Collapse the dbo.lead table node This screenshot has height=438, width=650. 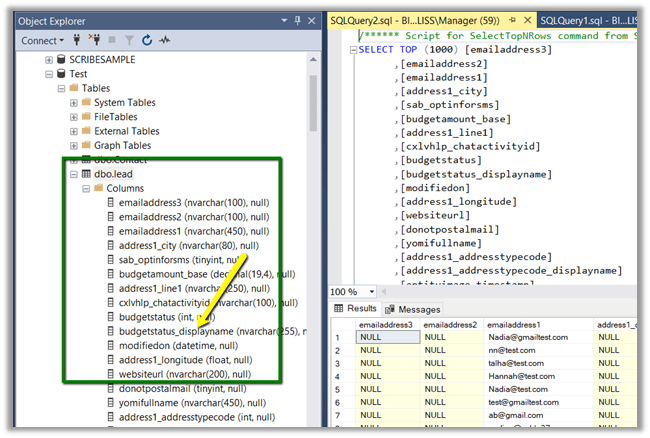pos(73,174)
